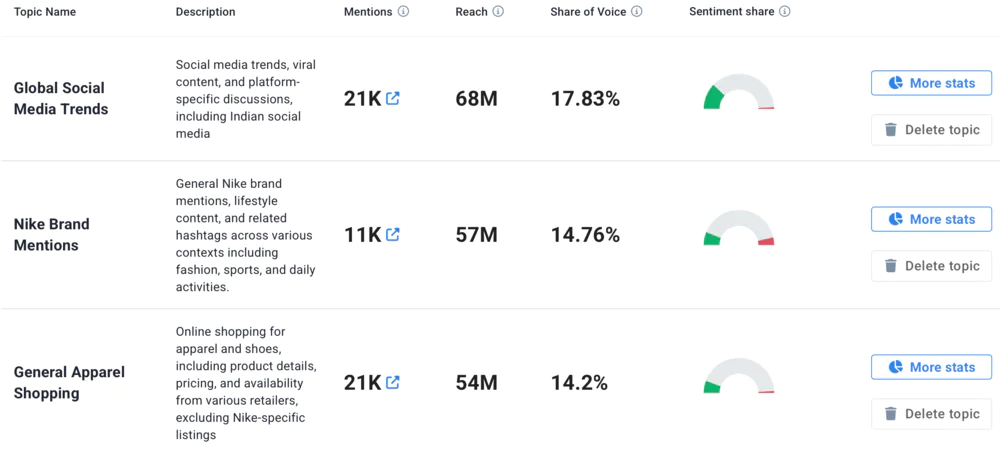Click the info icon beside Mentions header
Image resolution: width=1000 pixels, height=450 pixels.
tap(403, 12)
